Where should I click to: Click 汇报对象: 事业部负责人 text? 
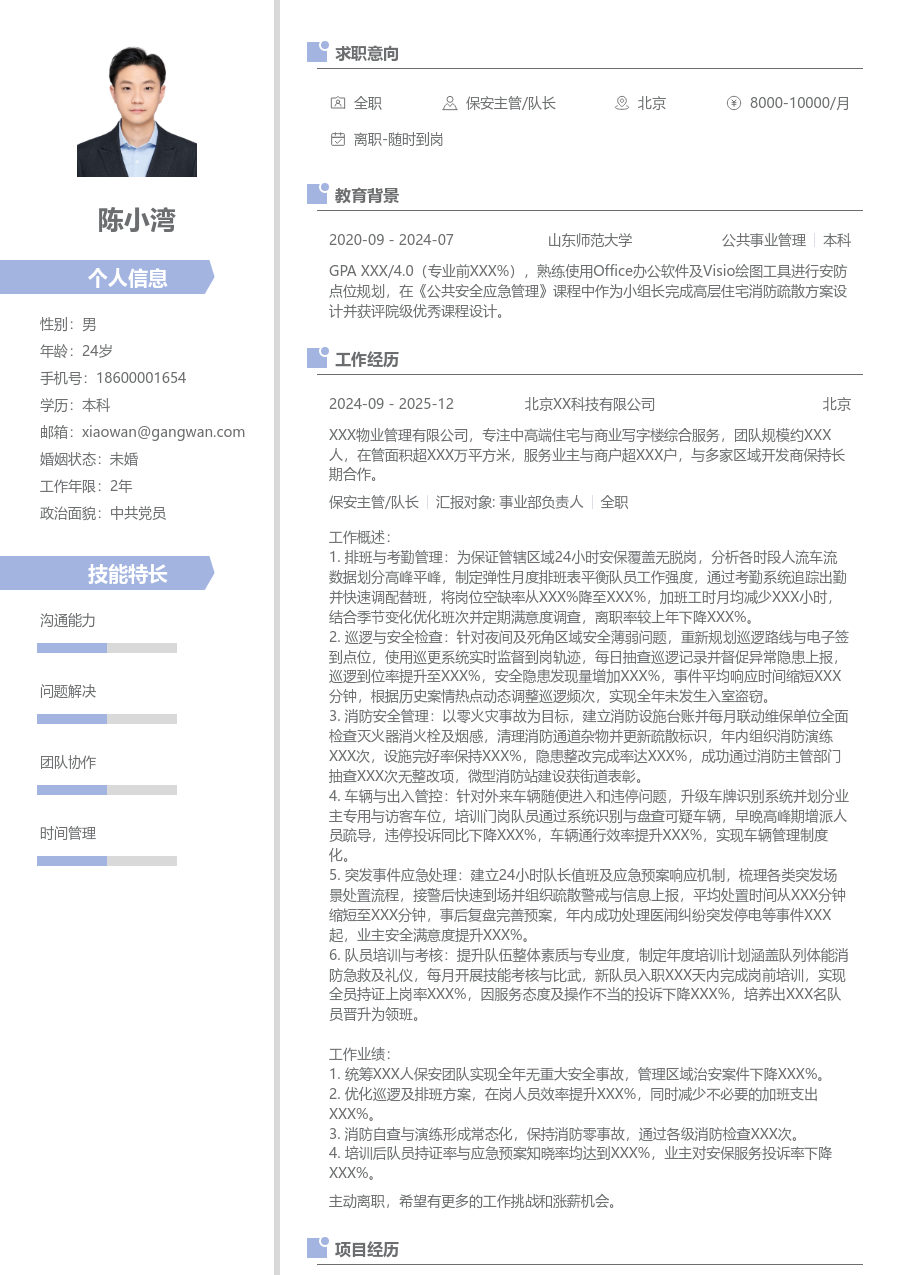(x=509, y=502)
